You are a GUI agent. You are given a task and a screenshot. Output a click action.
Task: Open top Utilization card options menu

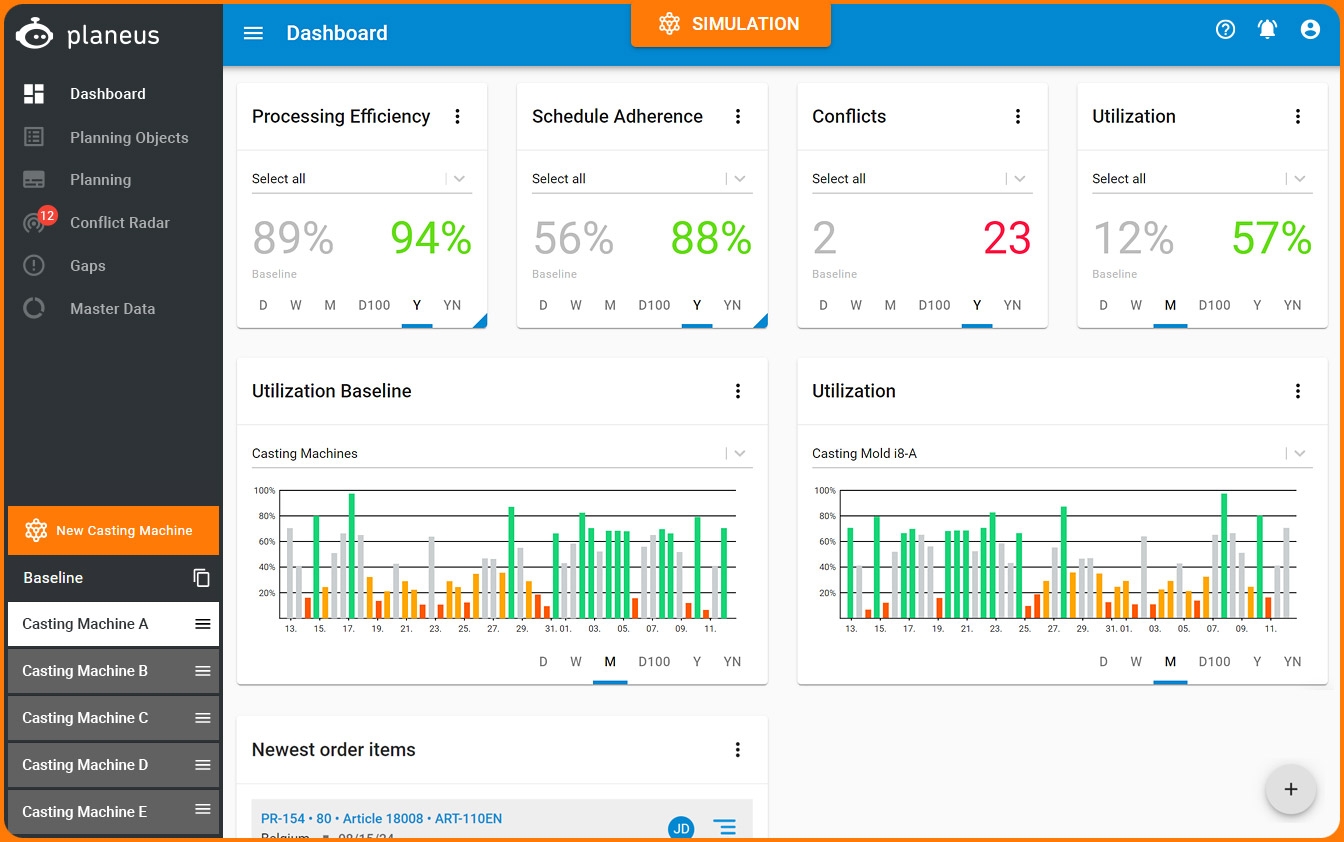pyautogui.click(x=1298, y=117)
